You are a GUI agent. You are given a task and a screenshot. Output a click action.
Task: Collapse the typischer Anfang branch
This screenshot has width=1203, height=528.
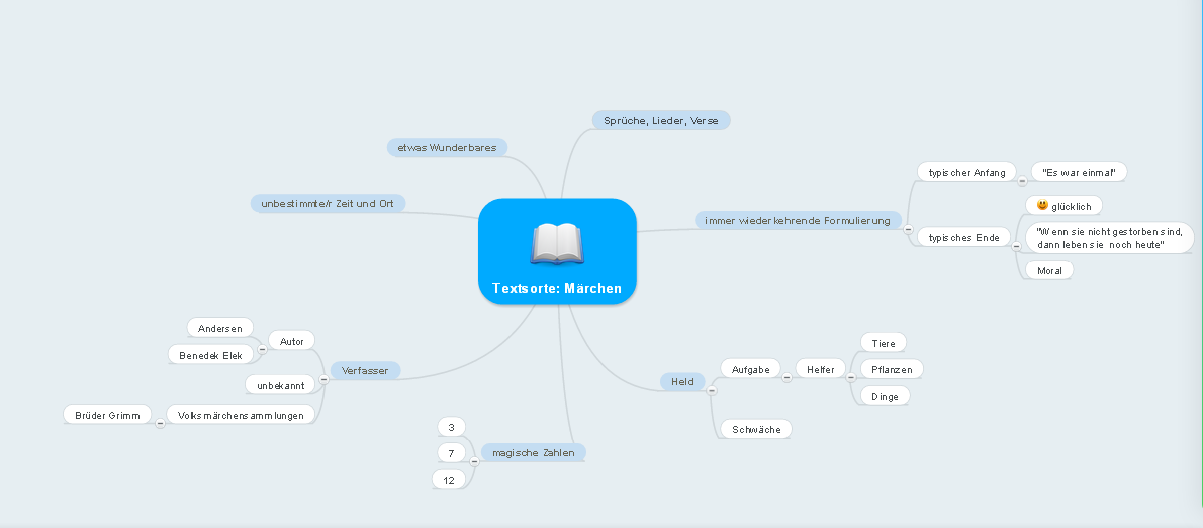coord(1022,181)
